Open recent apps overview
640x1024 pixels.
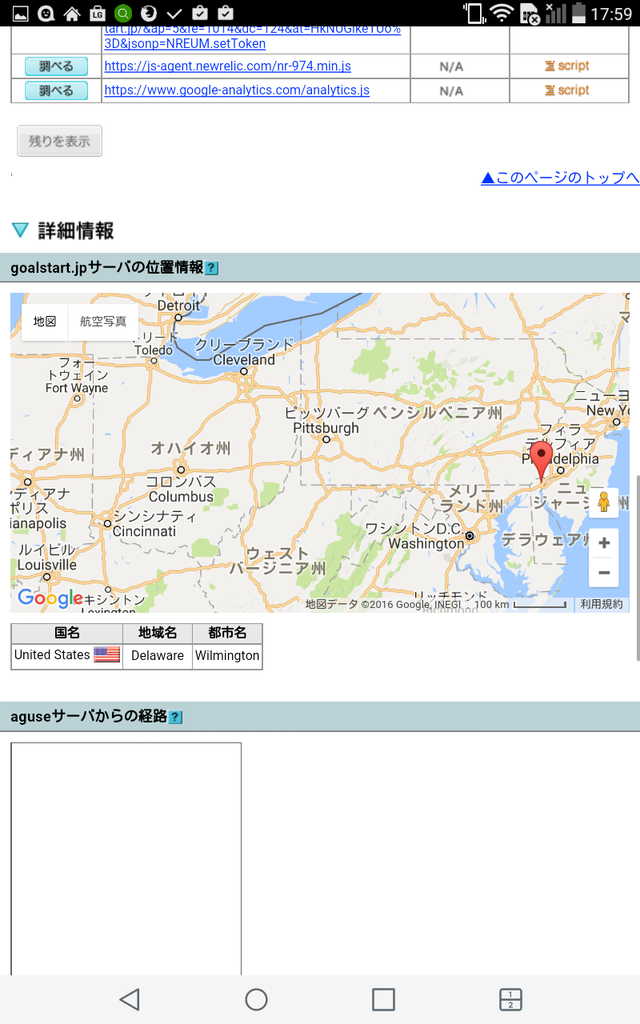(x=383, y=999)
